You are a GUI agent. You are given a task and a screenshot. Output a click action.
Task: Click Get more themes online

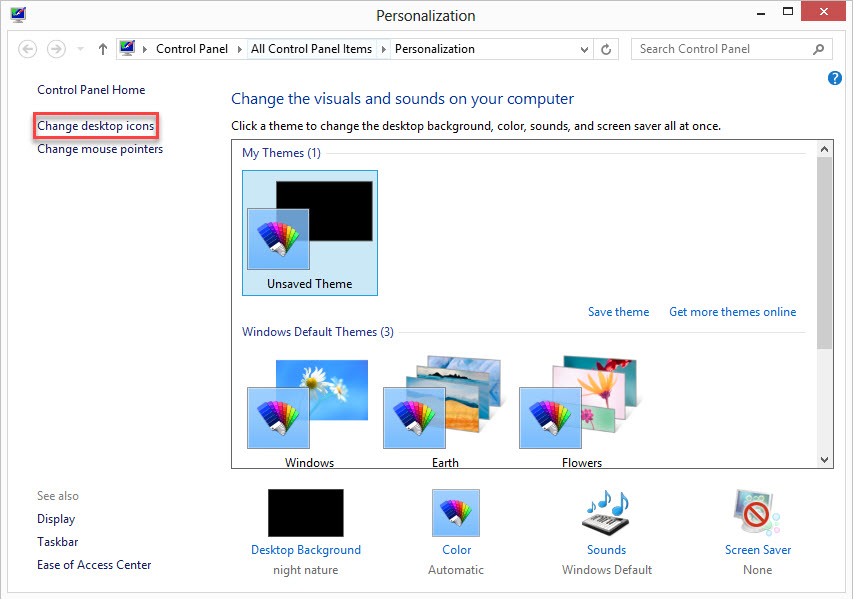pyautogui.click(x=732, y=312)
